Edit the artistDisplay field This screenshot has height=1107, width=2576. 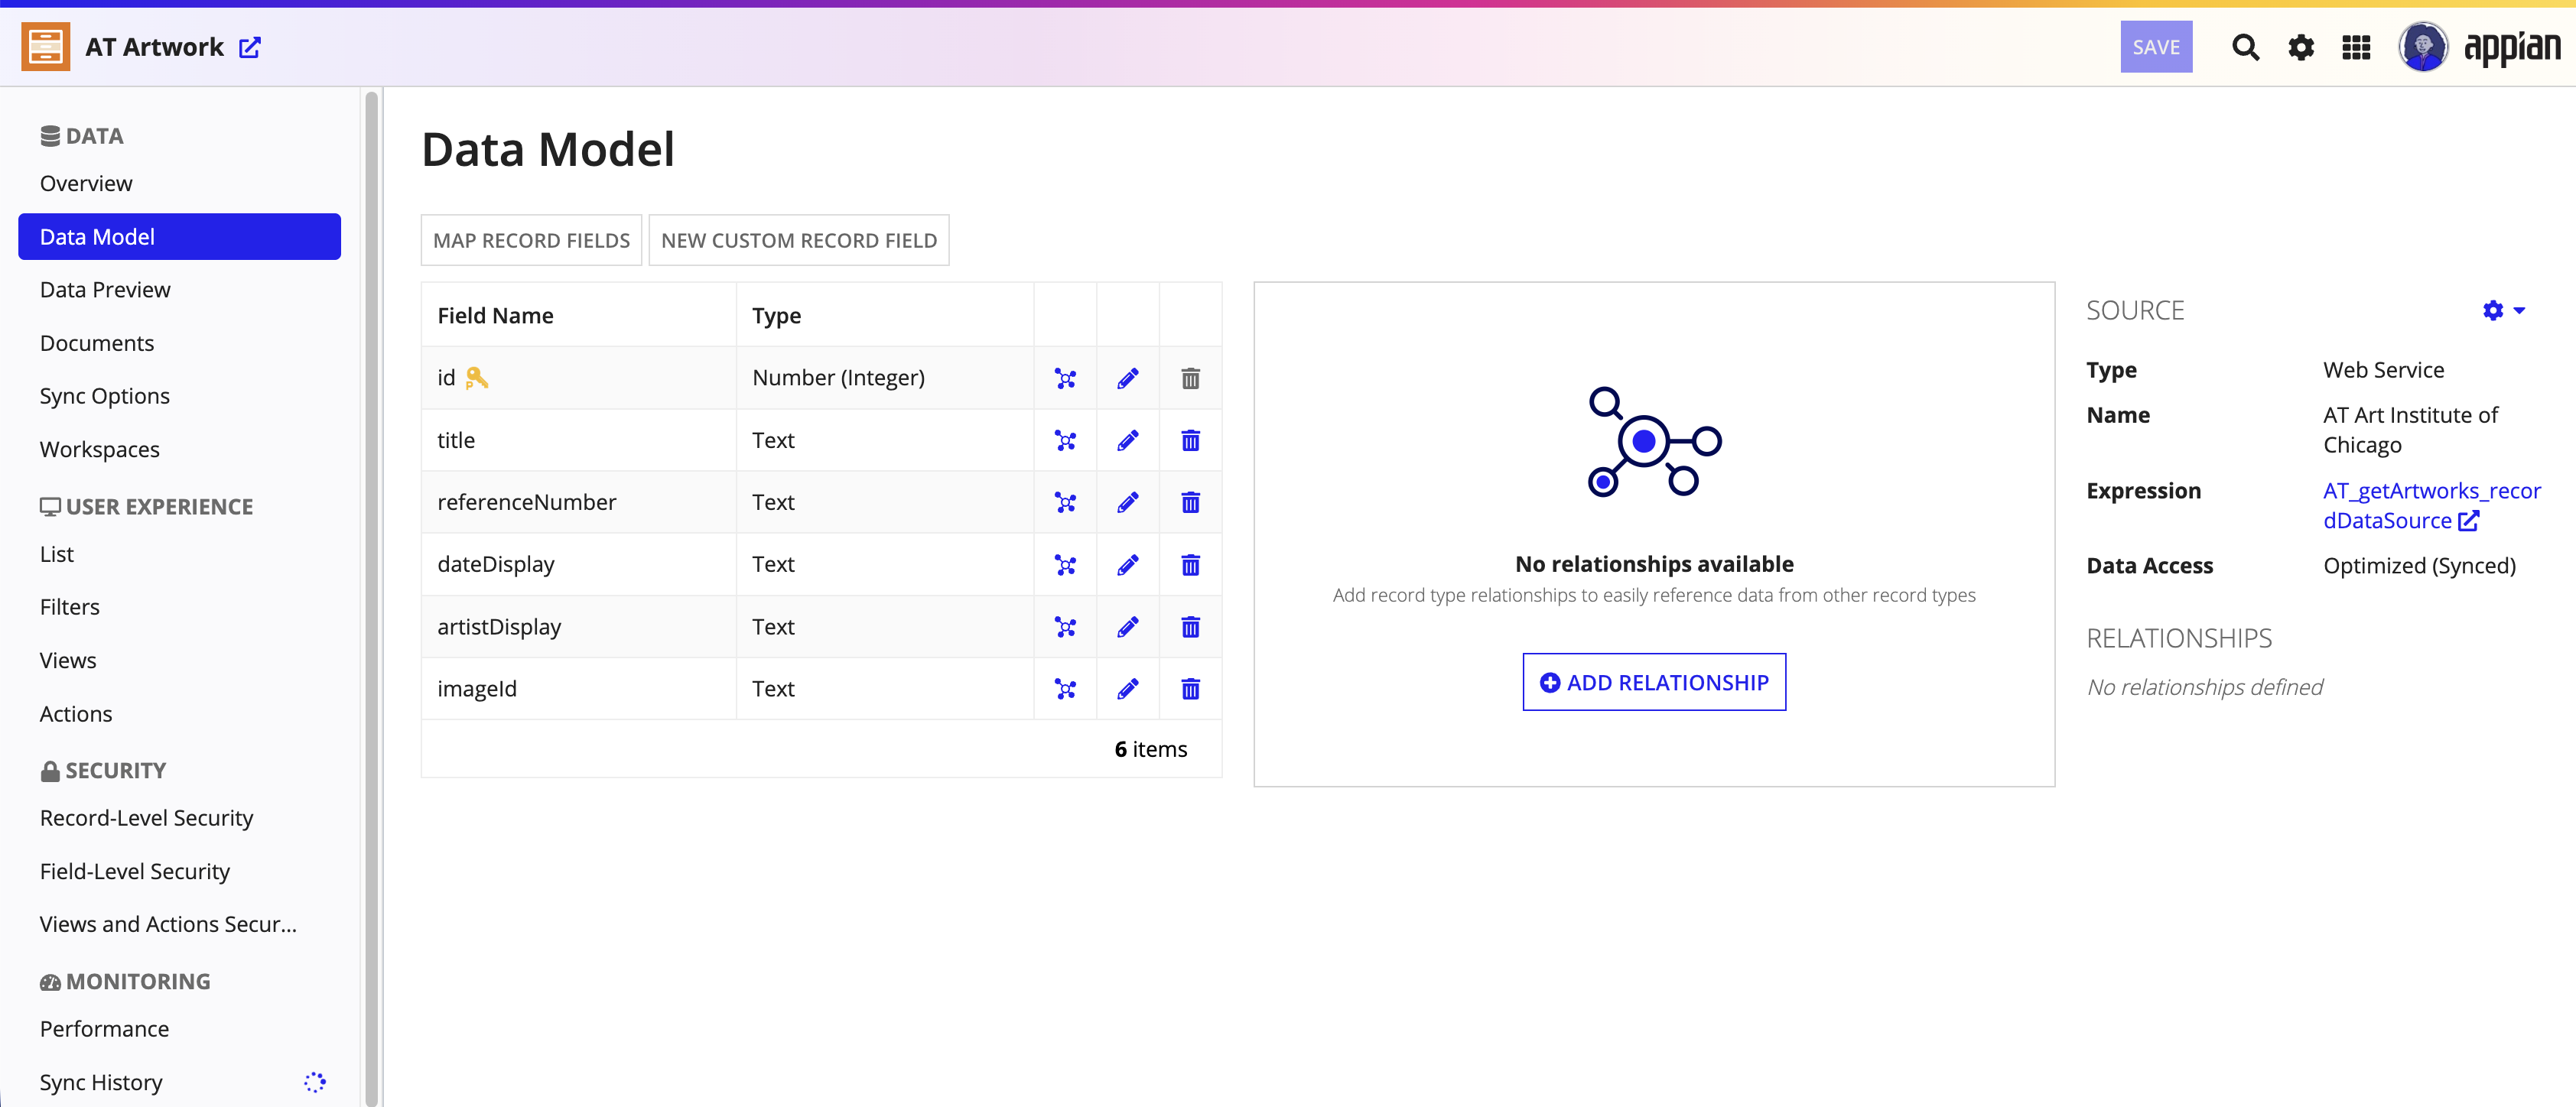(1127, 627)
